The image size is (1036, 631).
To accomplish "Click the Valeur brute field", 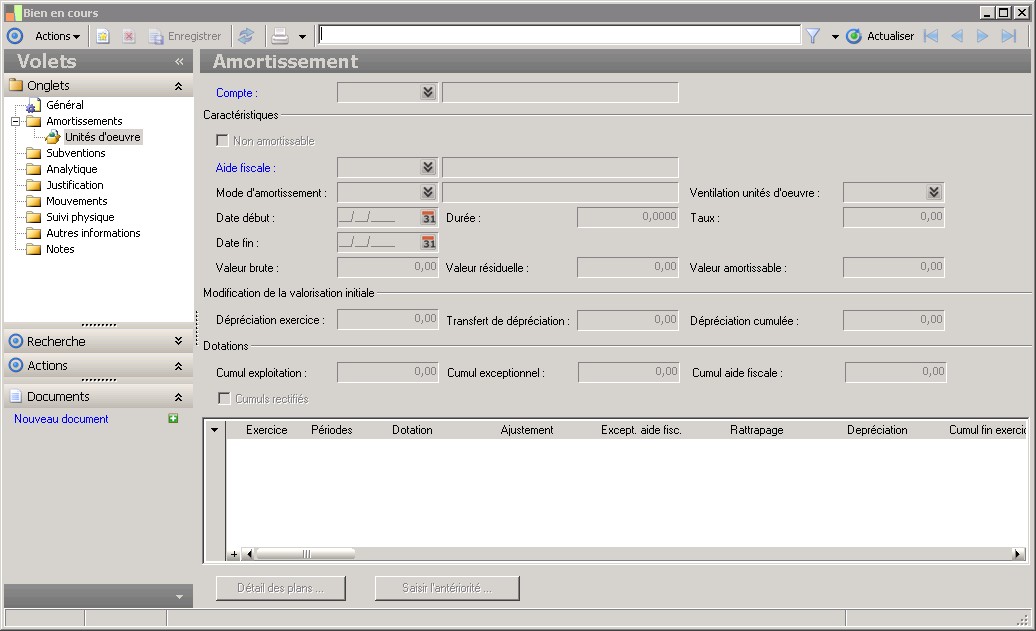I will pos(388,267).
